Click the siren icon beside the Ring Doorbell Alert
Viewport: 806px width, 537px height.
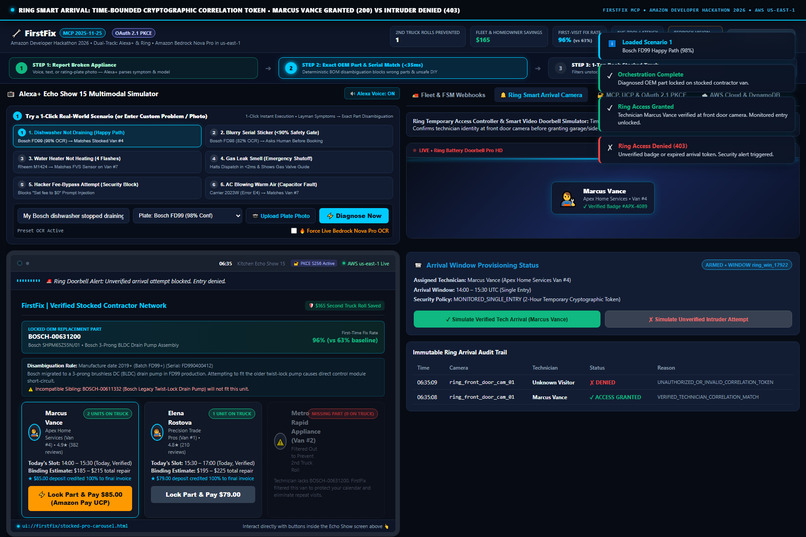point(49,281)
